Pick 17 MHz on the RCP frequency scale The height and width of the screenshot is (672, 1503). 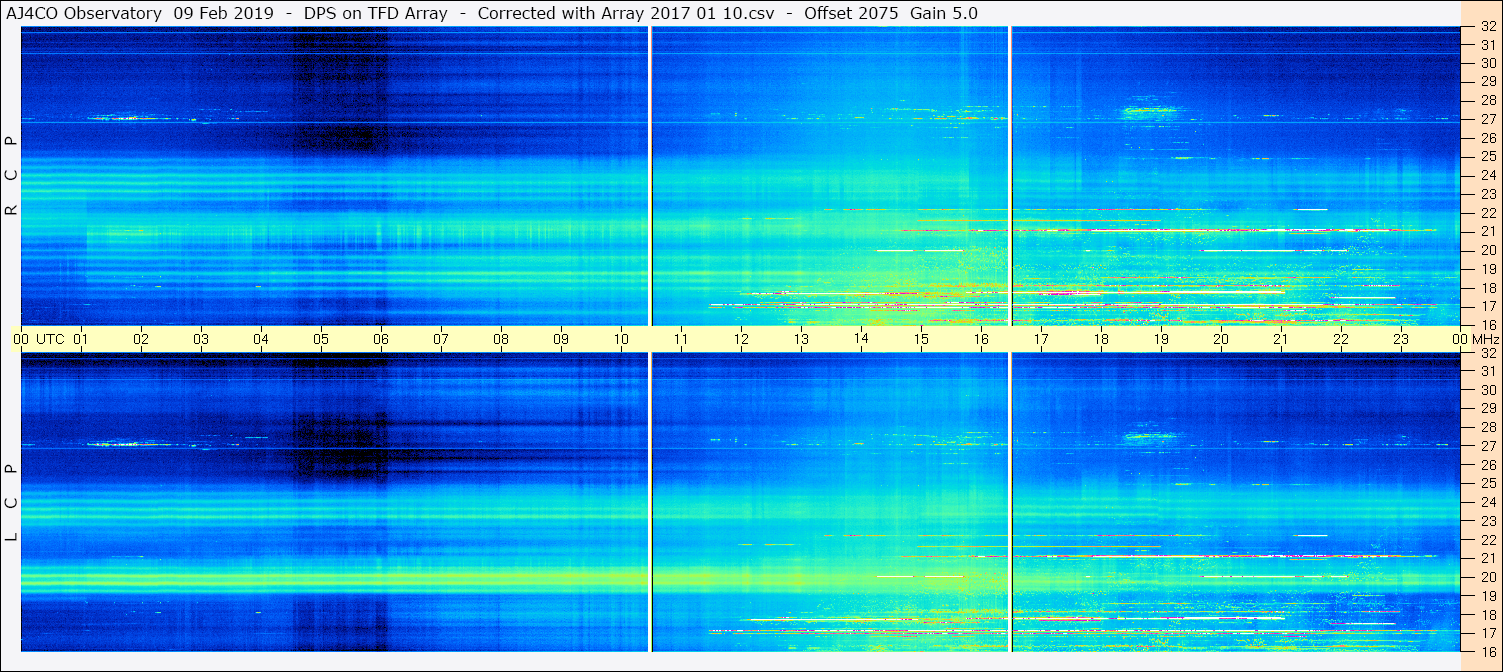(1487, 306)
